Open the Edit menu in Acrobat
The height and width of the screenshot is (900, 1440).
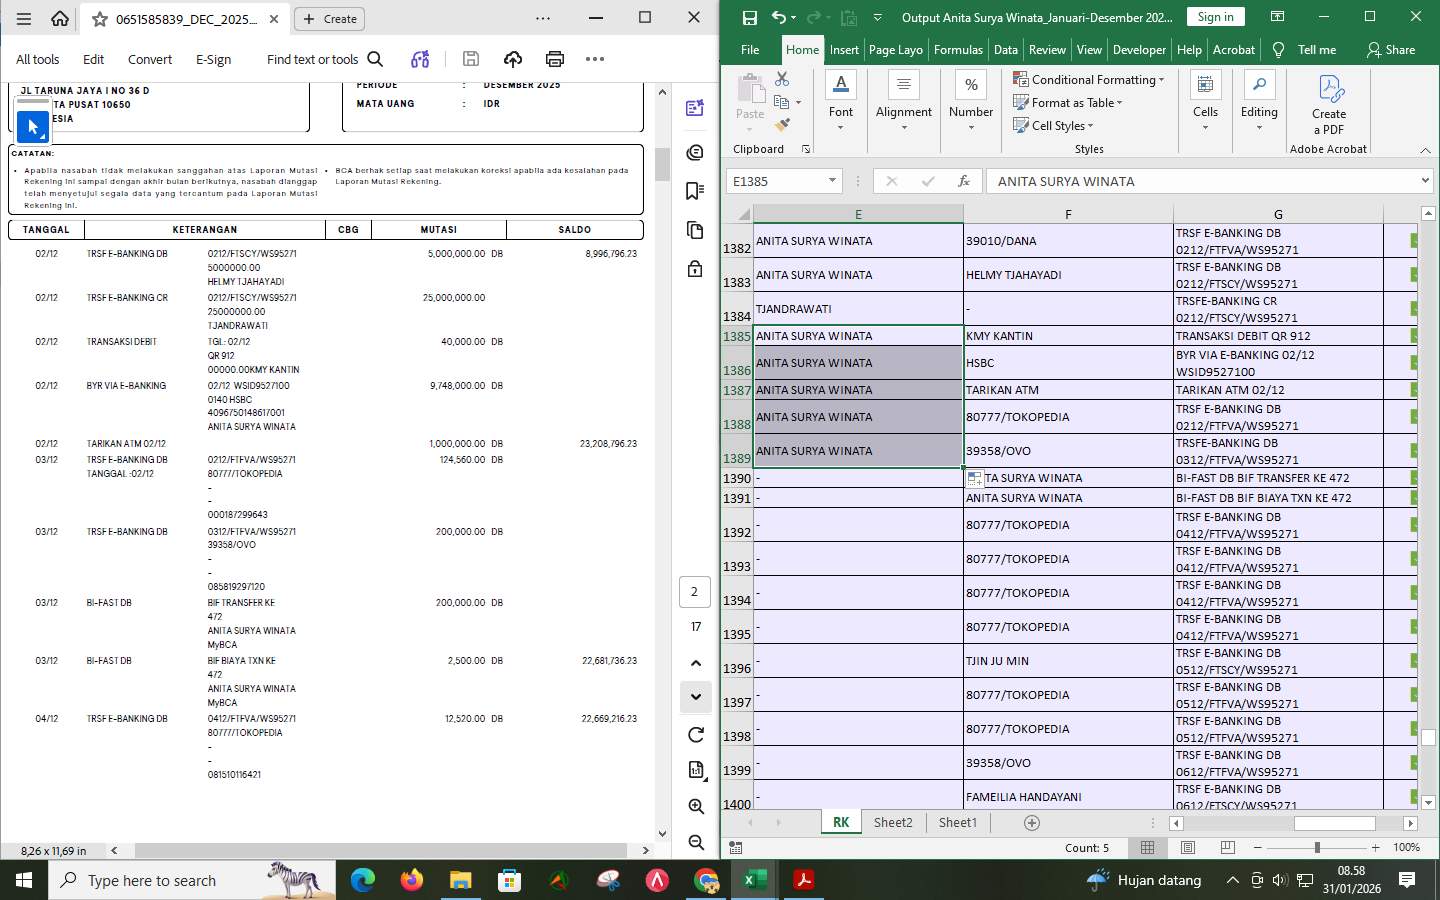click(93, 59)
